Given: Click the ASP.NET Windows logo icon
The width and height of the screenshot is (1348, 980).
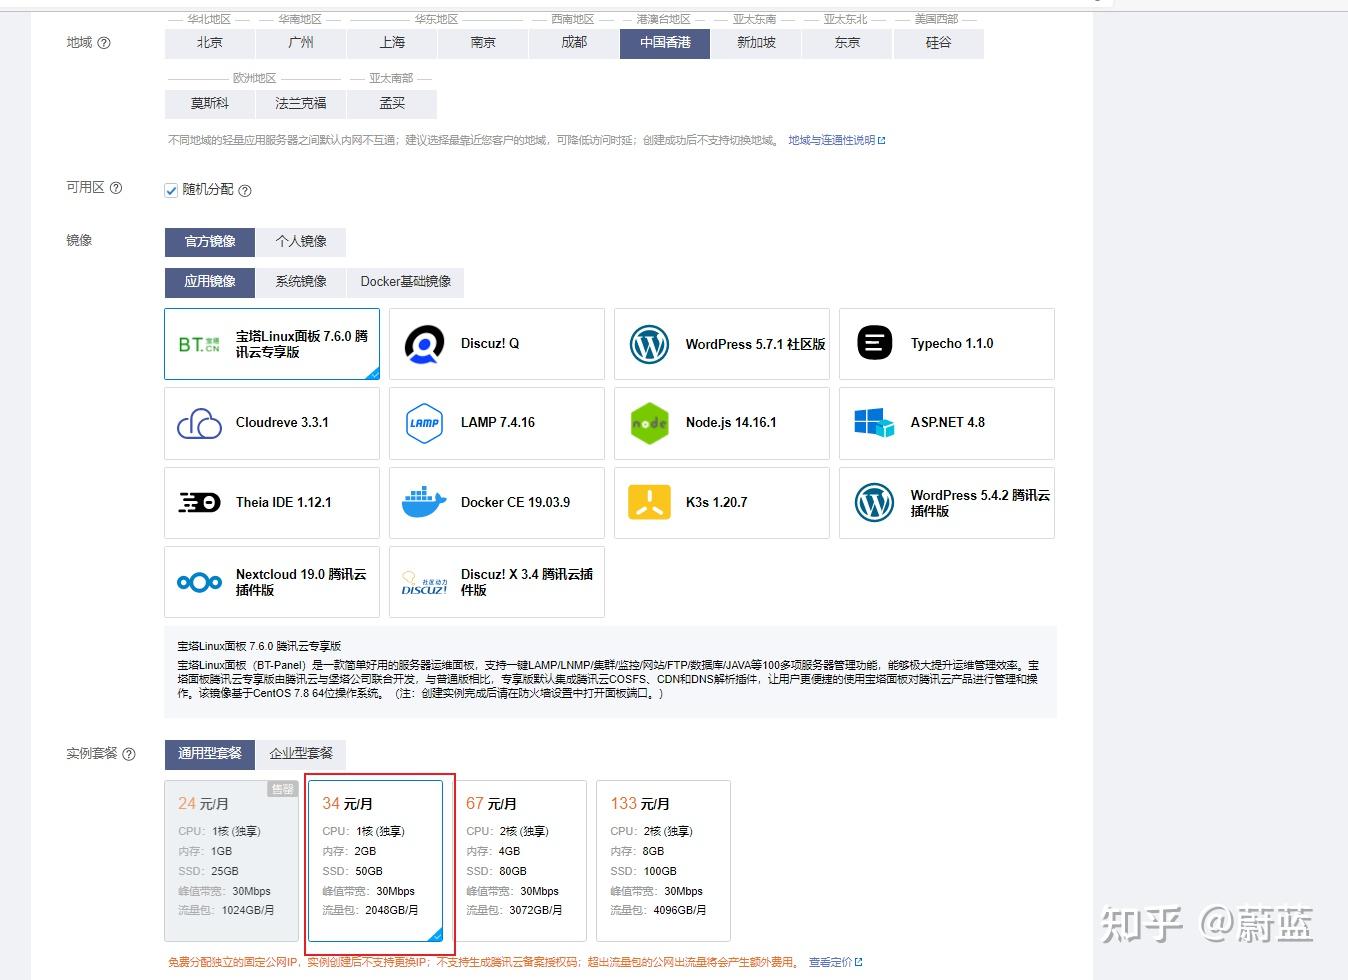Looking at the screenshot, I should 874,423.
